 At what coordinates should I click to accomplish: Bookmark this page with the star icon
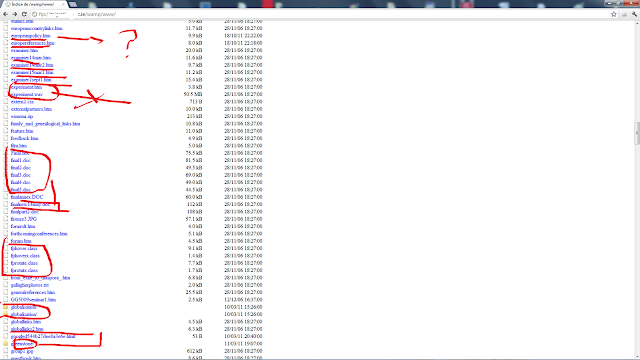613,14
